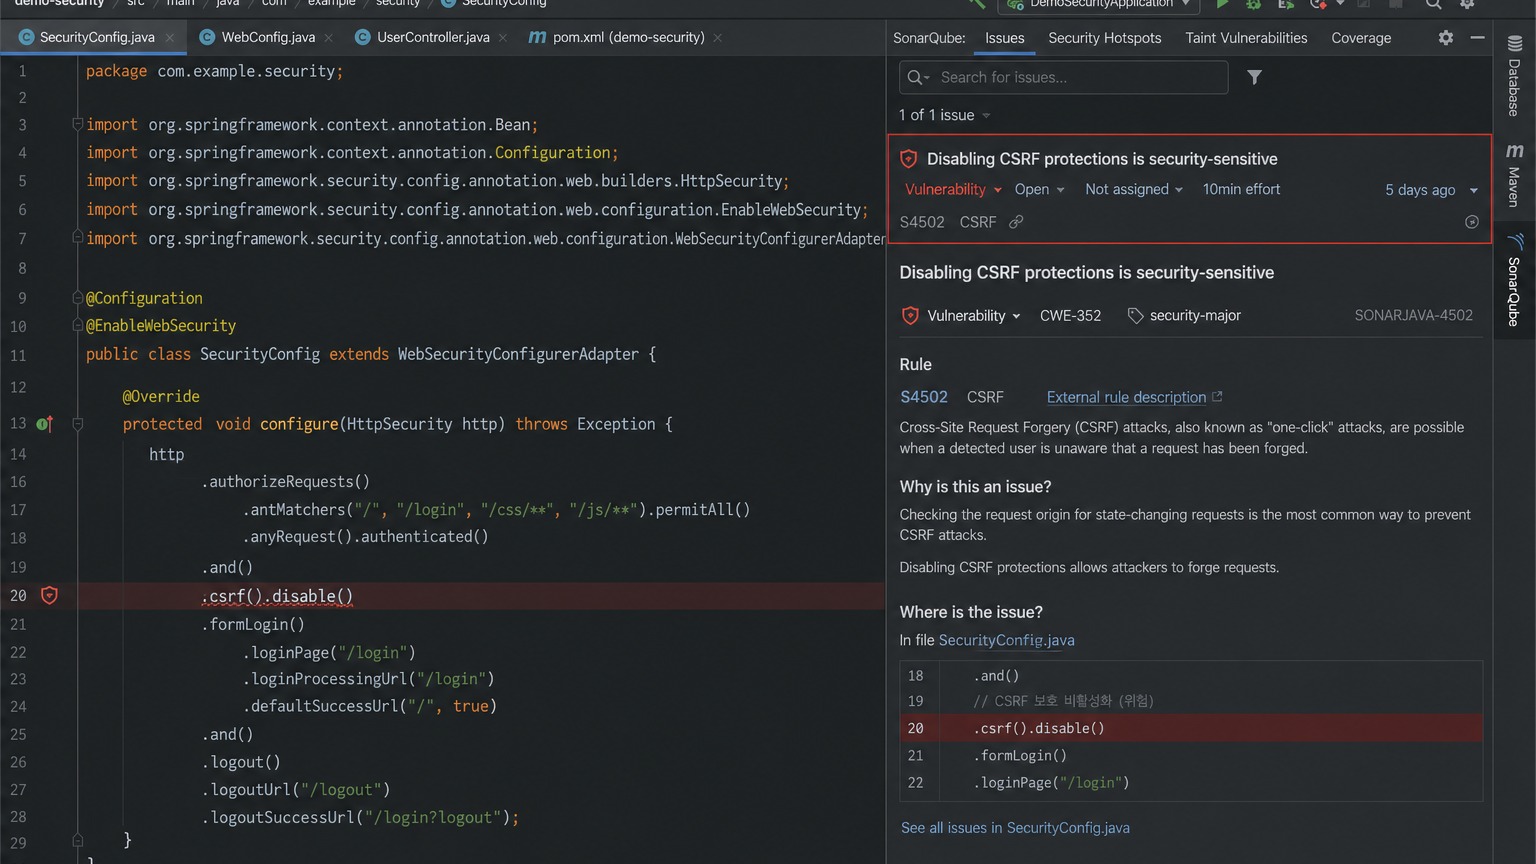Image resolution: width=1536 pixels, height=864 pixels.
Task: Switch to the WebConfig.java editor tab
Action: tap(268, 37)
